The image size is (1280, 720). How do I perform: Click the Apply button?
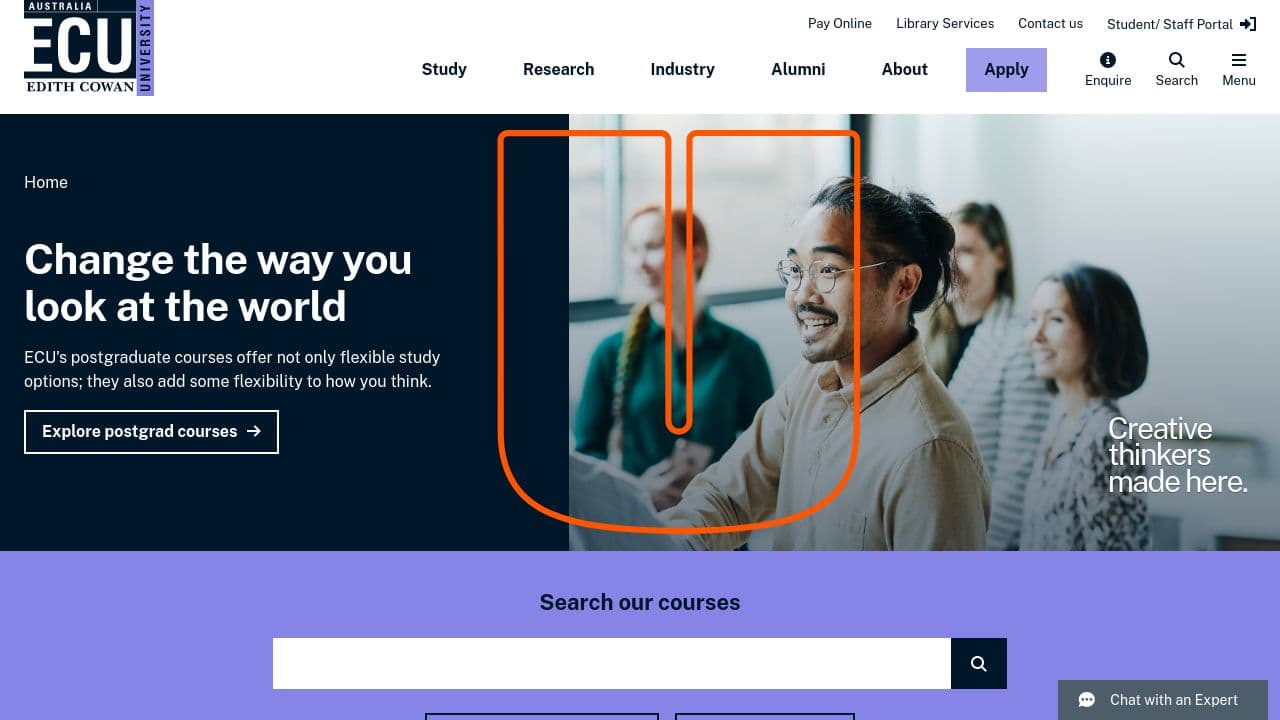pyautogui.click(x=1006, y=69)
